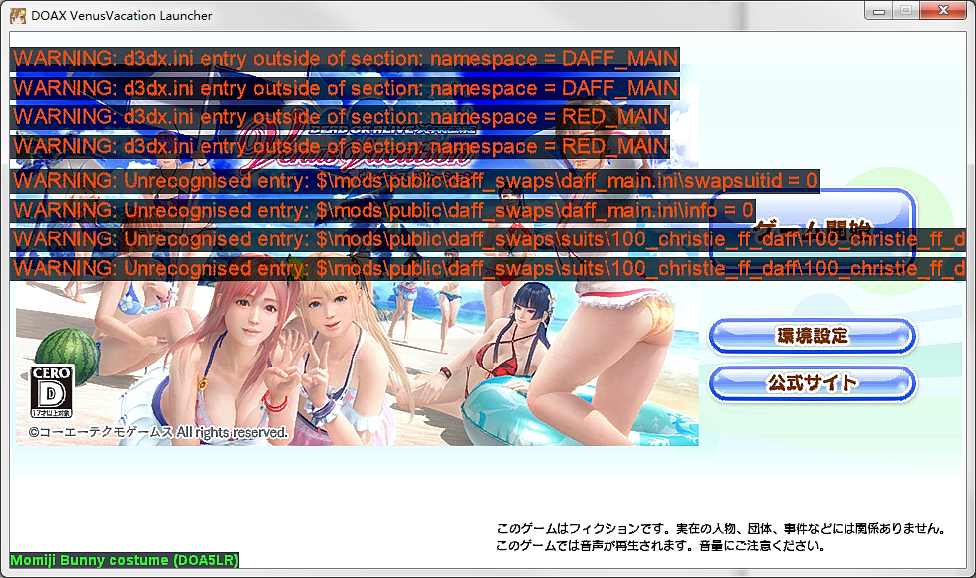Click the last 100_christie_ff_daff warning line
Image resolution: width=976 pixels, height=578 pixels.
coord(488,269)
